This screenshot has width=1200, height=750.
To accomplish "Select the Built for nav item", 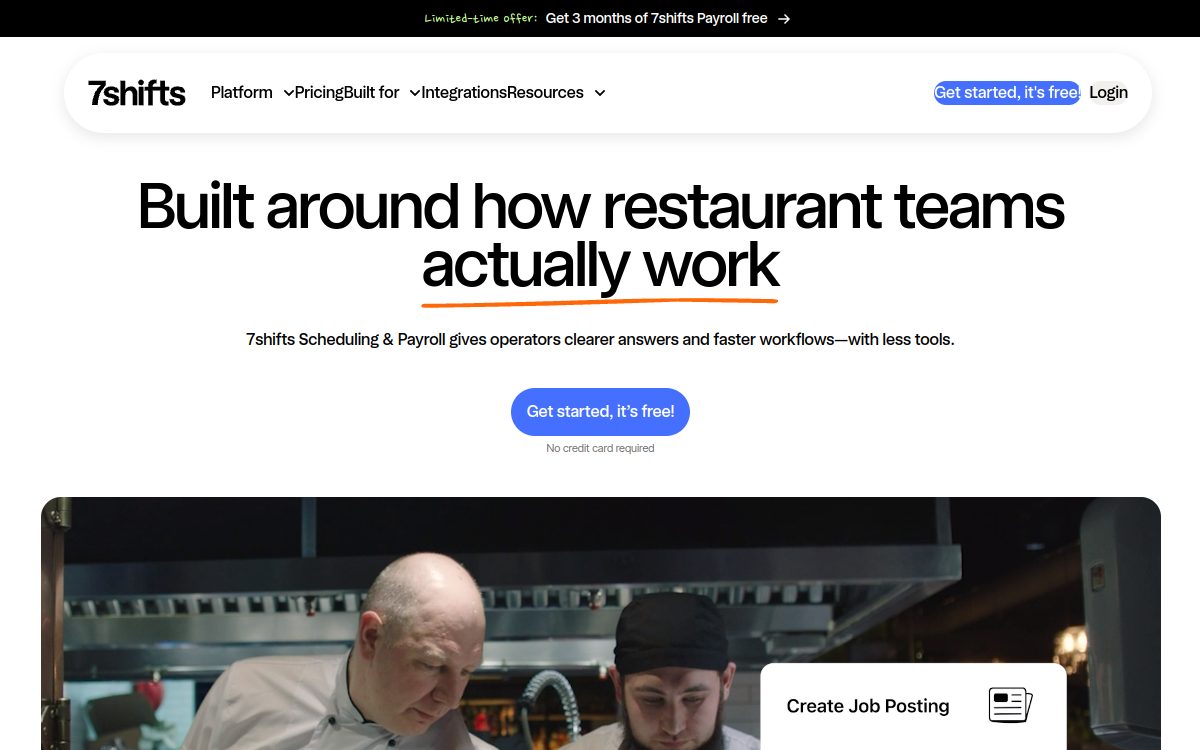I will tap(371, 93).
